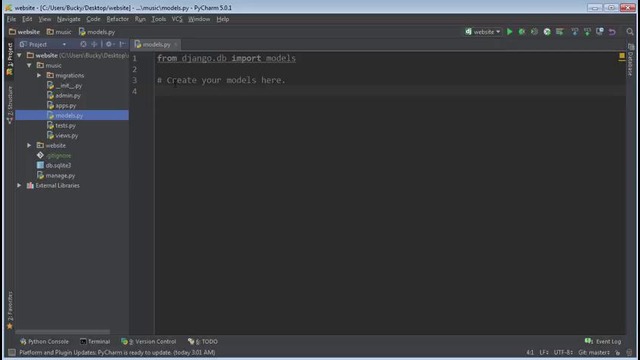Viewport: 640px width, 360px height.
Task: Open the VCS menu
Action: 177,19
